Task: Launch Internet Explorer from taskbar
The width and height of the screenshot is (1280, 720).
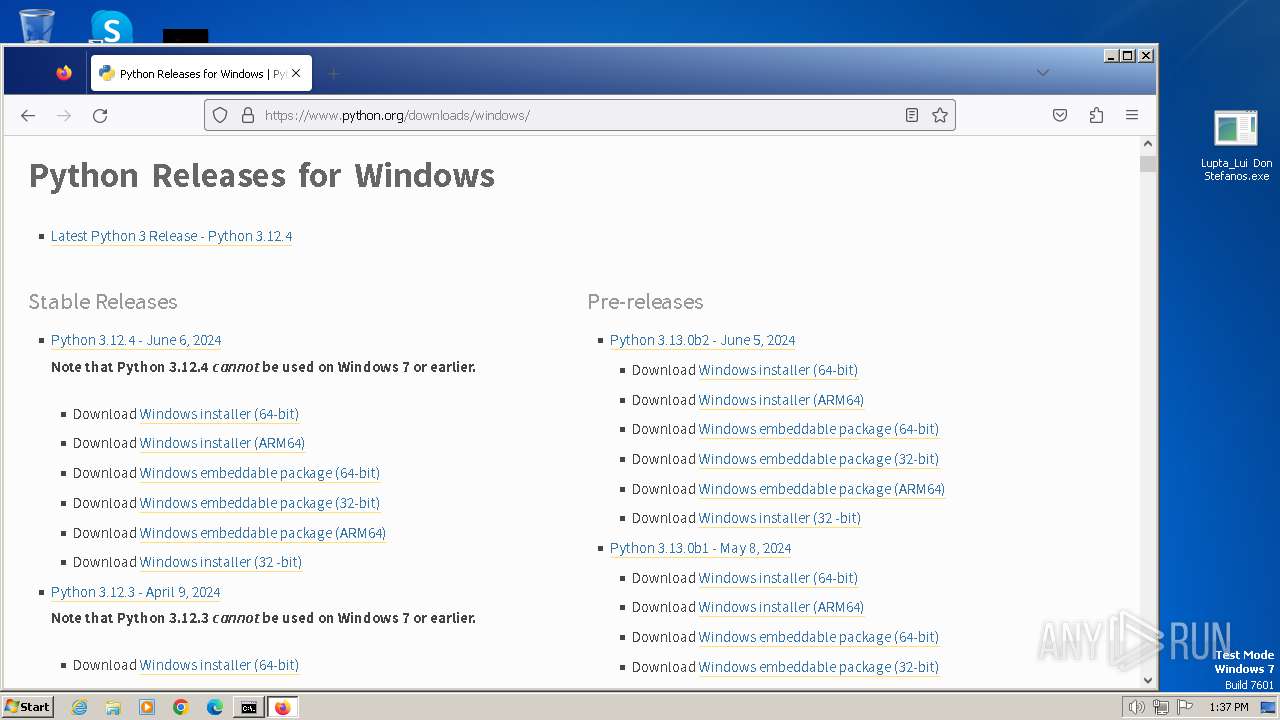Action: (x=80, y=707)
